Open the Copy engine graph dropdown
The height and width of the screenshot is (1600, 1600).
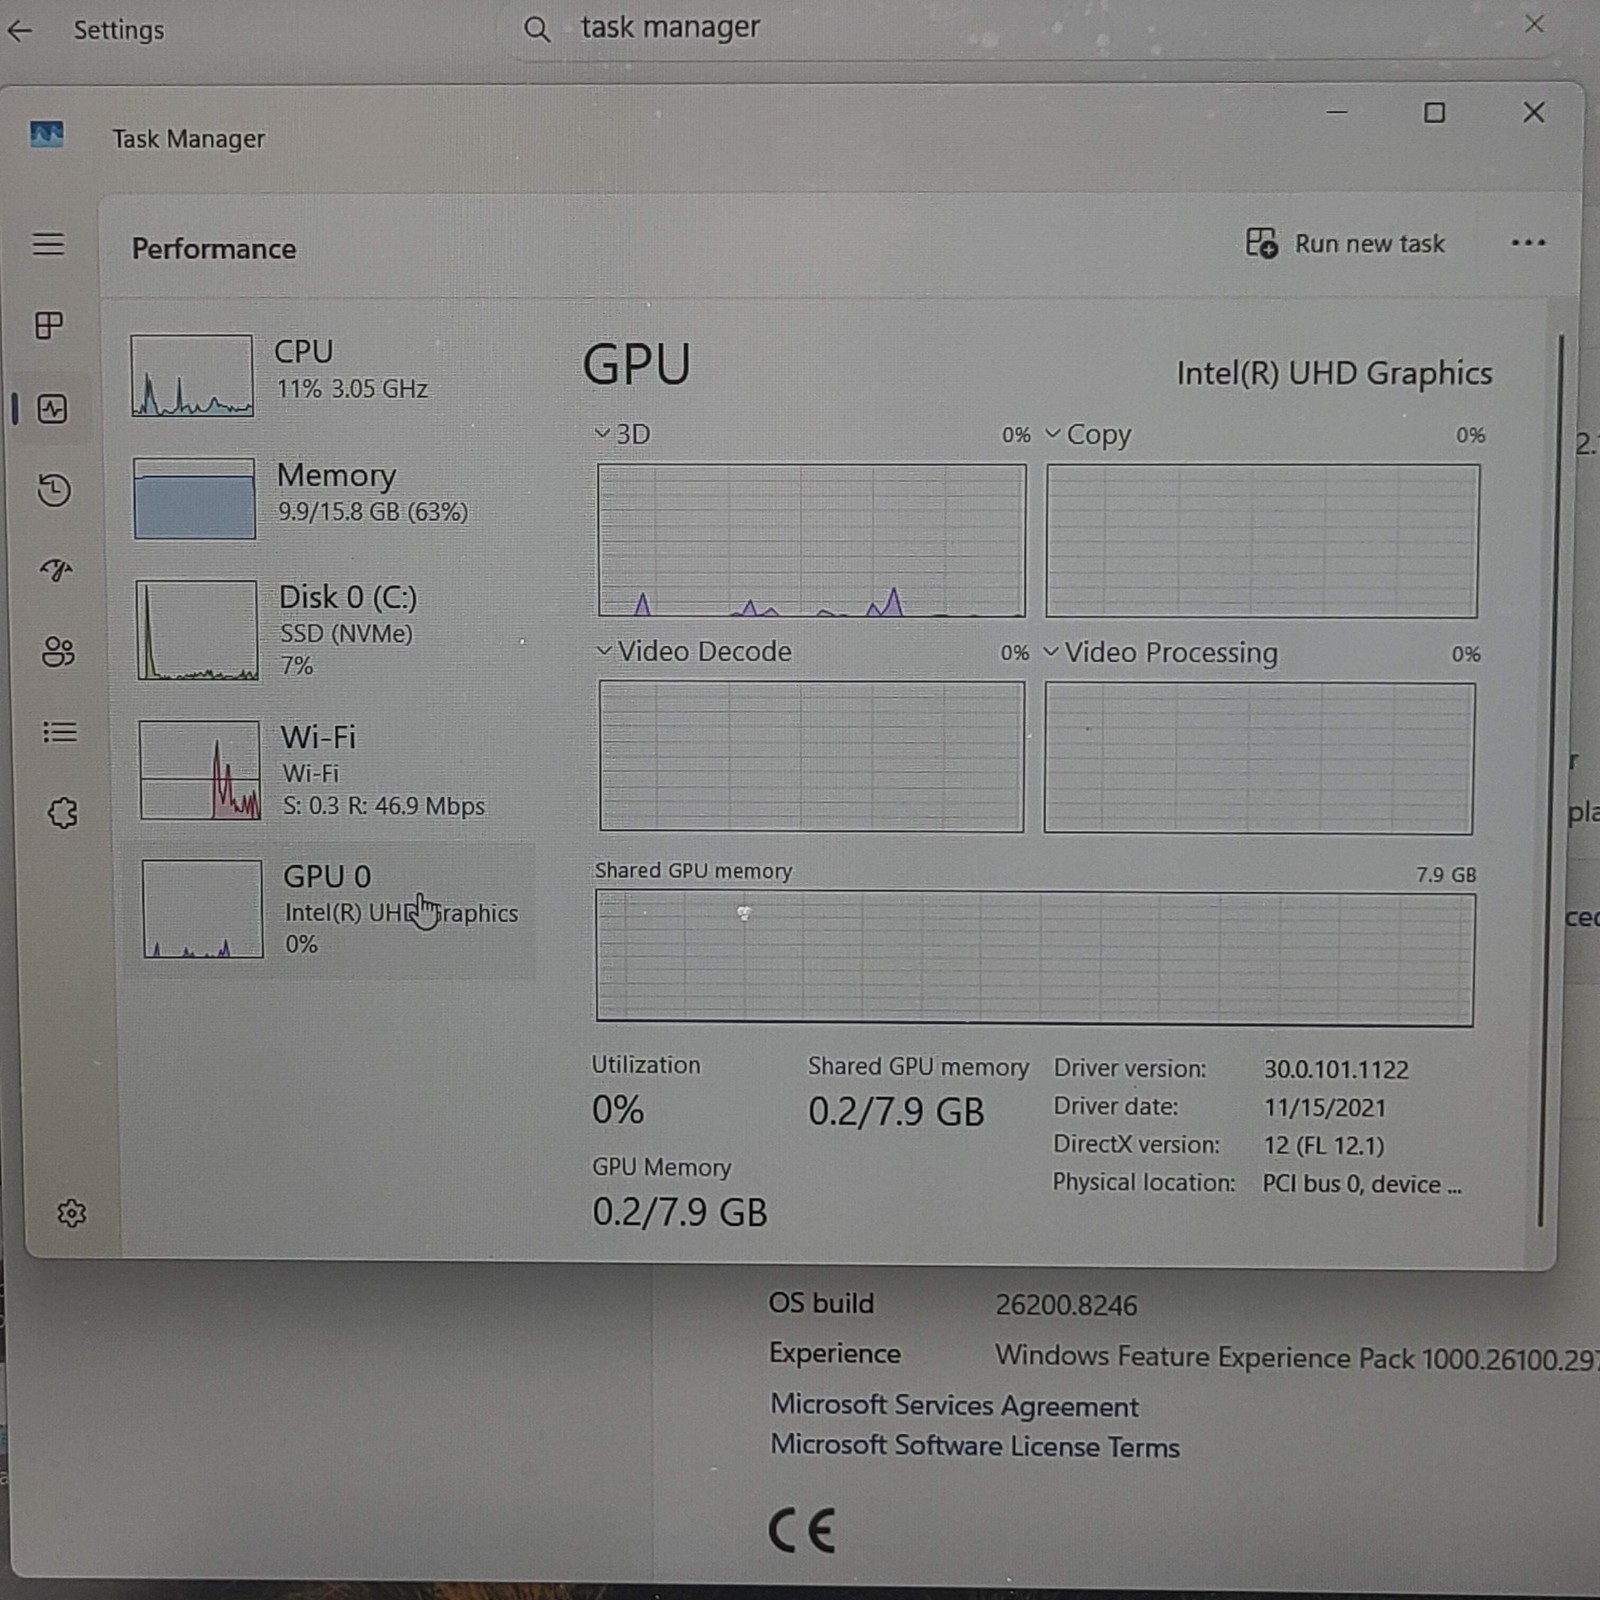(x=1088, y=435)
